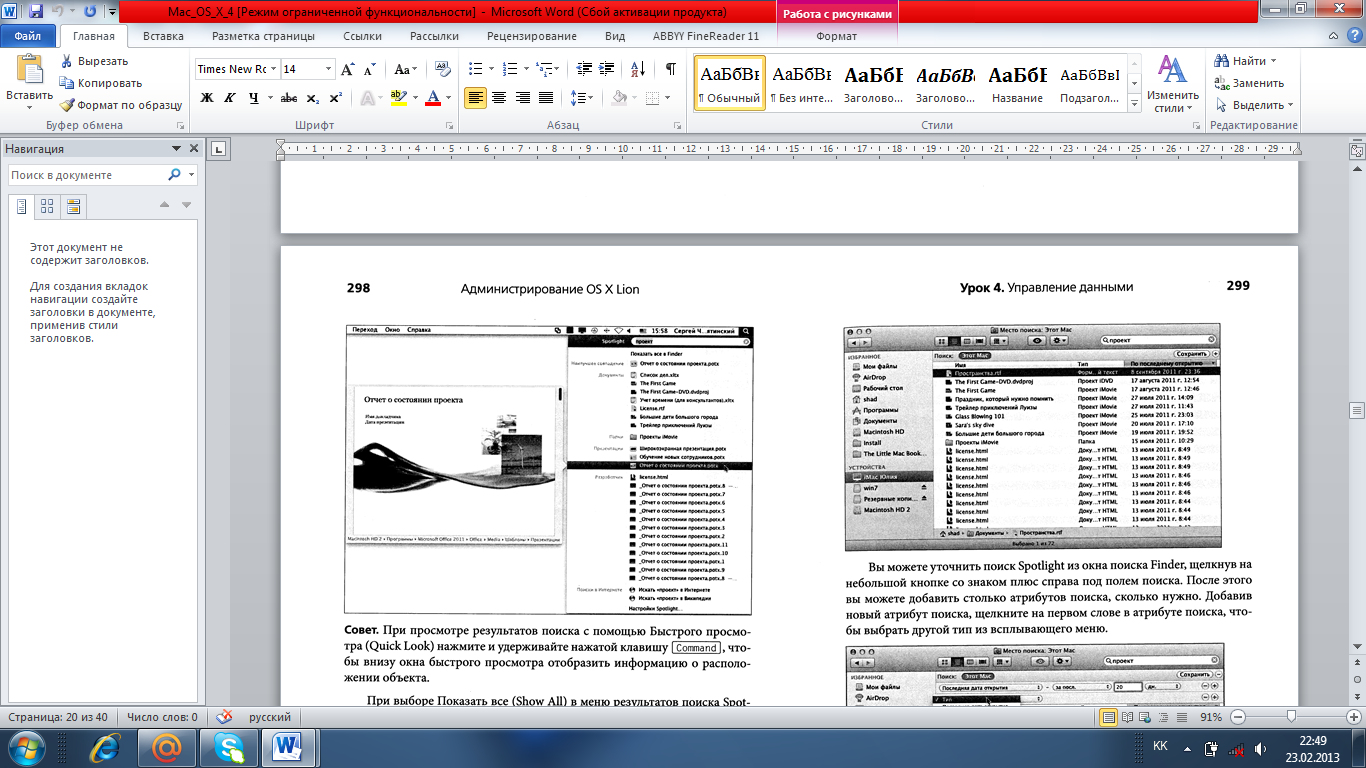Open the borders dropdown arrow
The image size is (1366, 768).
pyautogui.click(x=668, y=98)
